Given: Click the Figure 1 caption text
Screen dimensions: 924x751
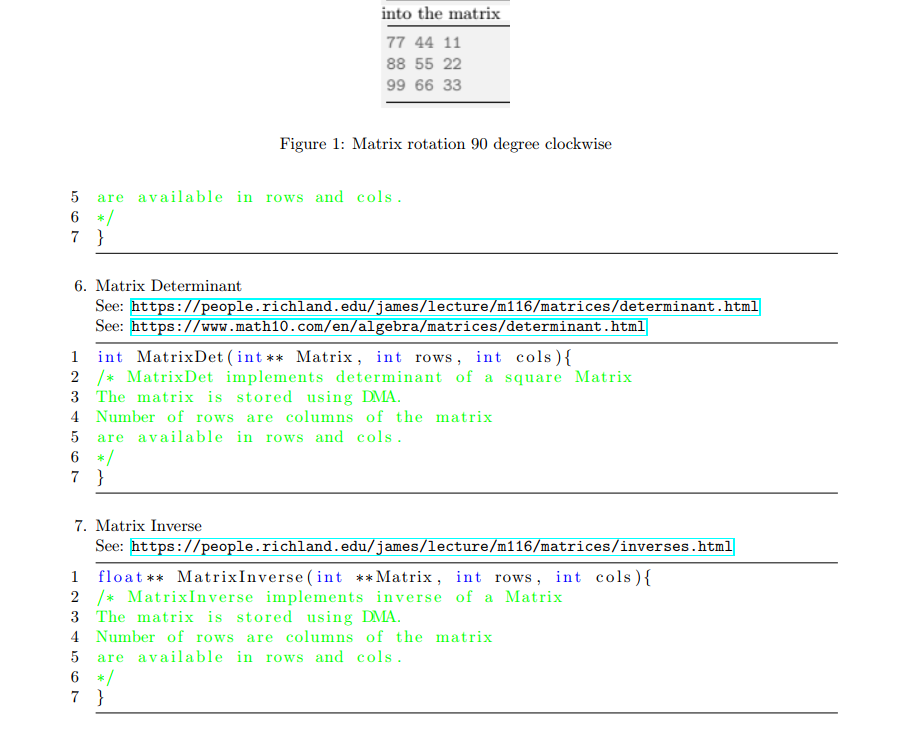Looking at the screenshot, I should pyautogui.click(x=445, y=144).
